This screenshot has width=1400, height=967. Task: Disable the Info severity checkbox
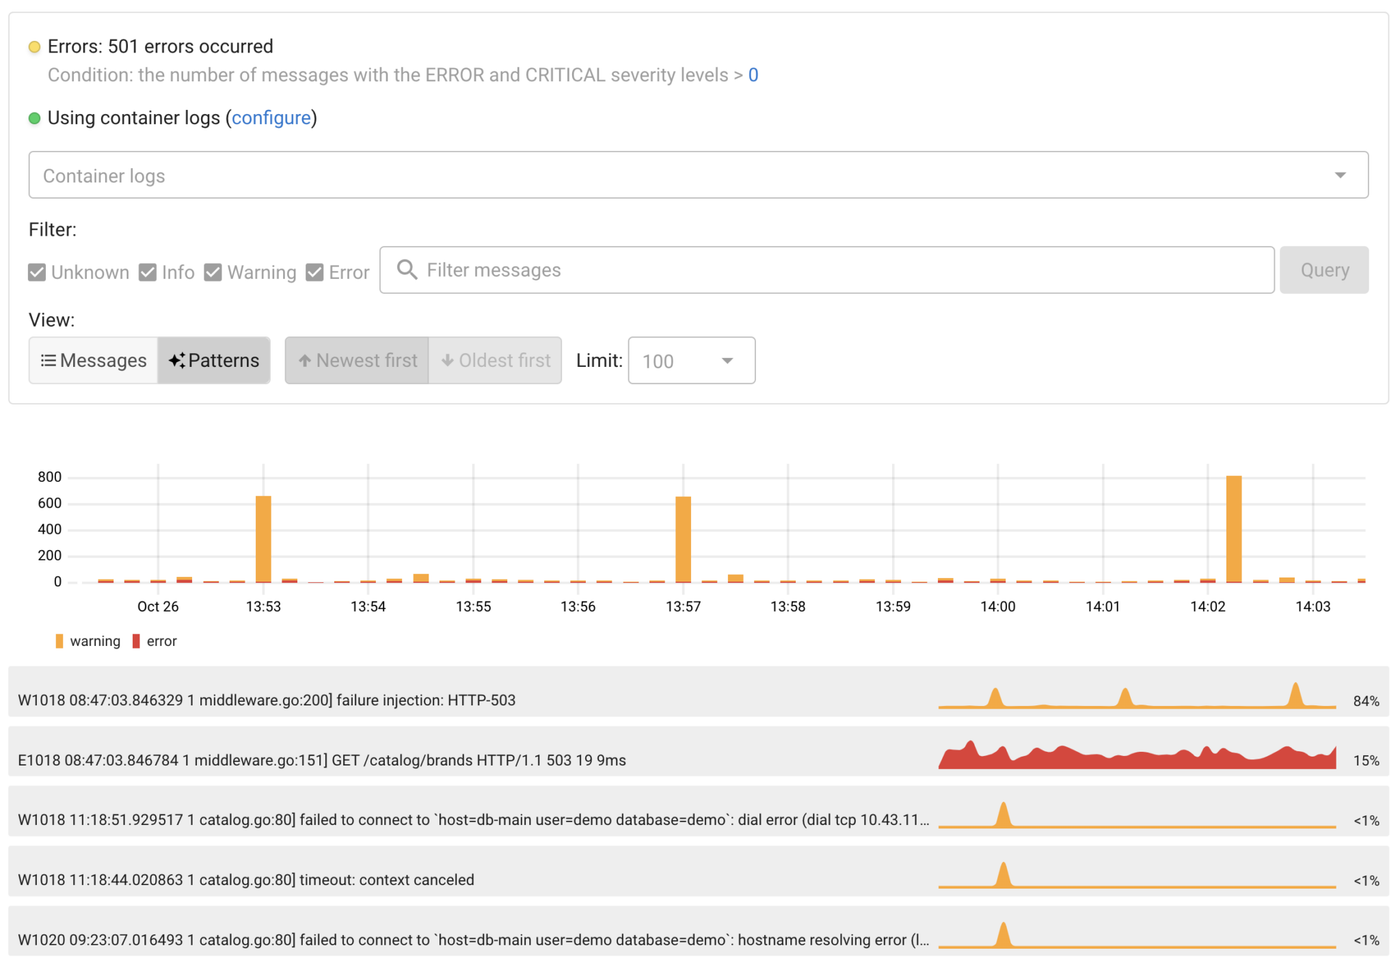click(148, 271)
